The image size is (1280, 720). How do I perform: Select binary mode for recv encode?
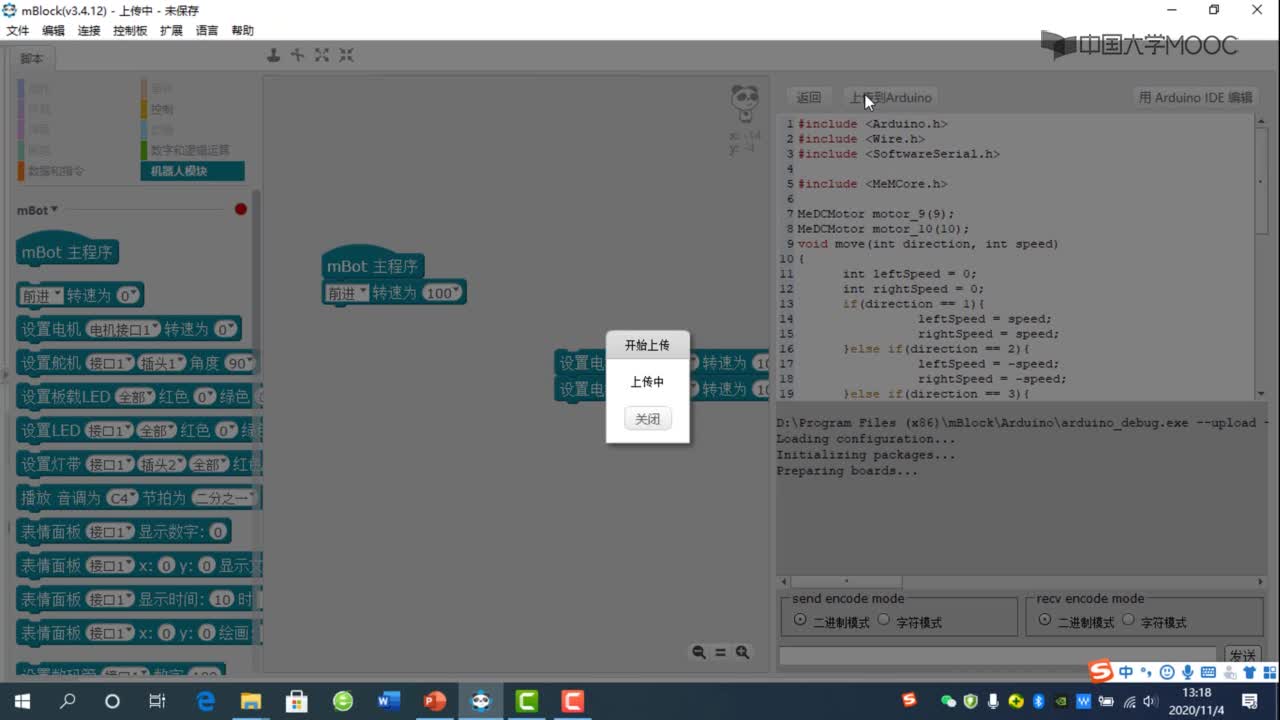point(1045,620)
